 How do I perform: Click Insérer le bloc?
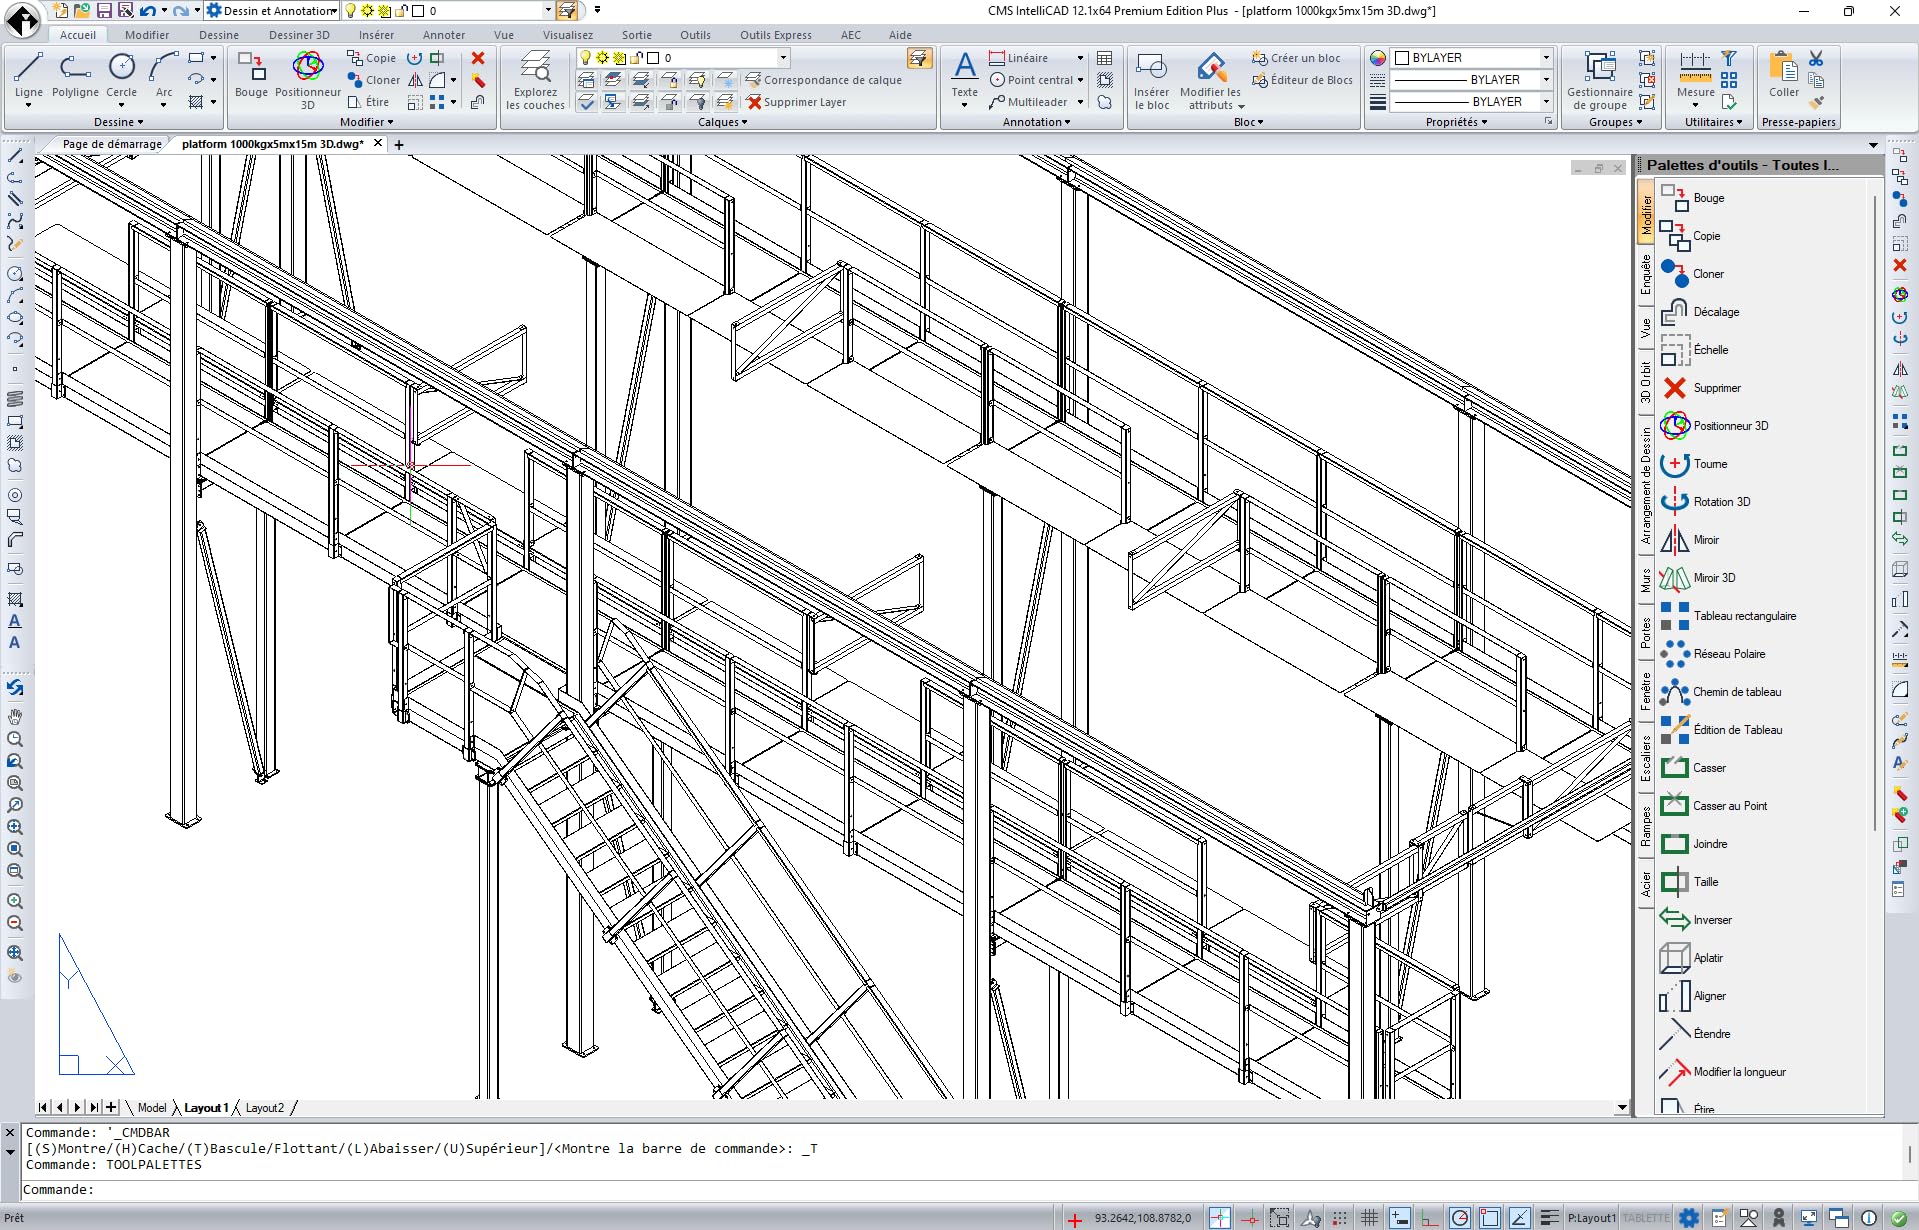click(x=1151, y=80)
